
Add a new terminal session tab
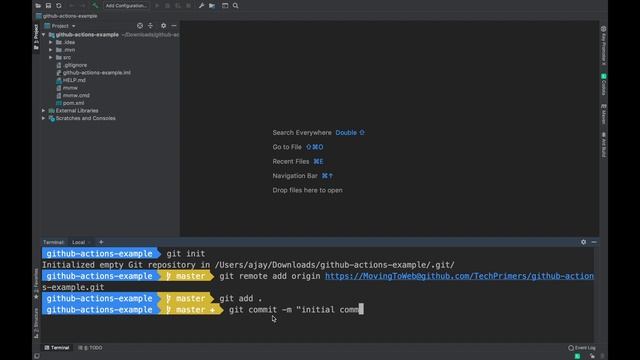(x=101, y=242)
